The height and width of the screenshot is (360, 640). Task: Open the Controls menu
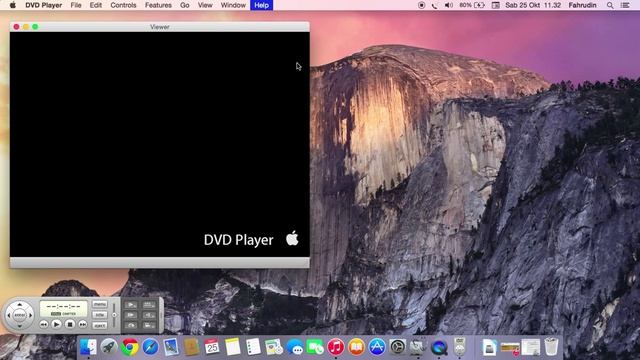click(x=123, y=5)
